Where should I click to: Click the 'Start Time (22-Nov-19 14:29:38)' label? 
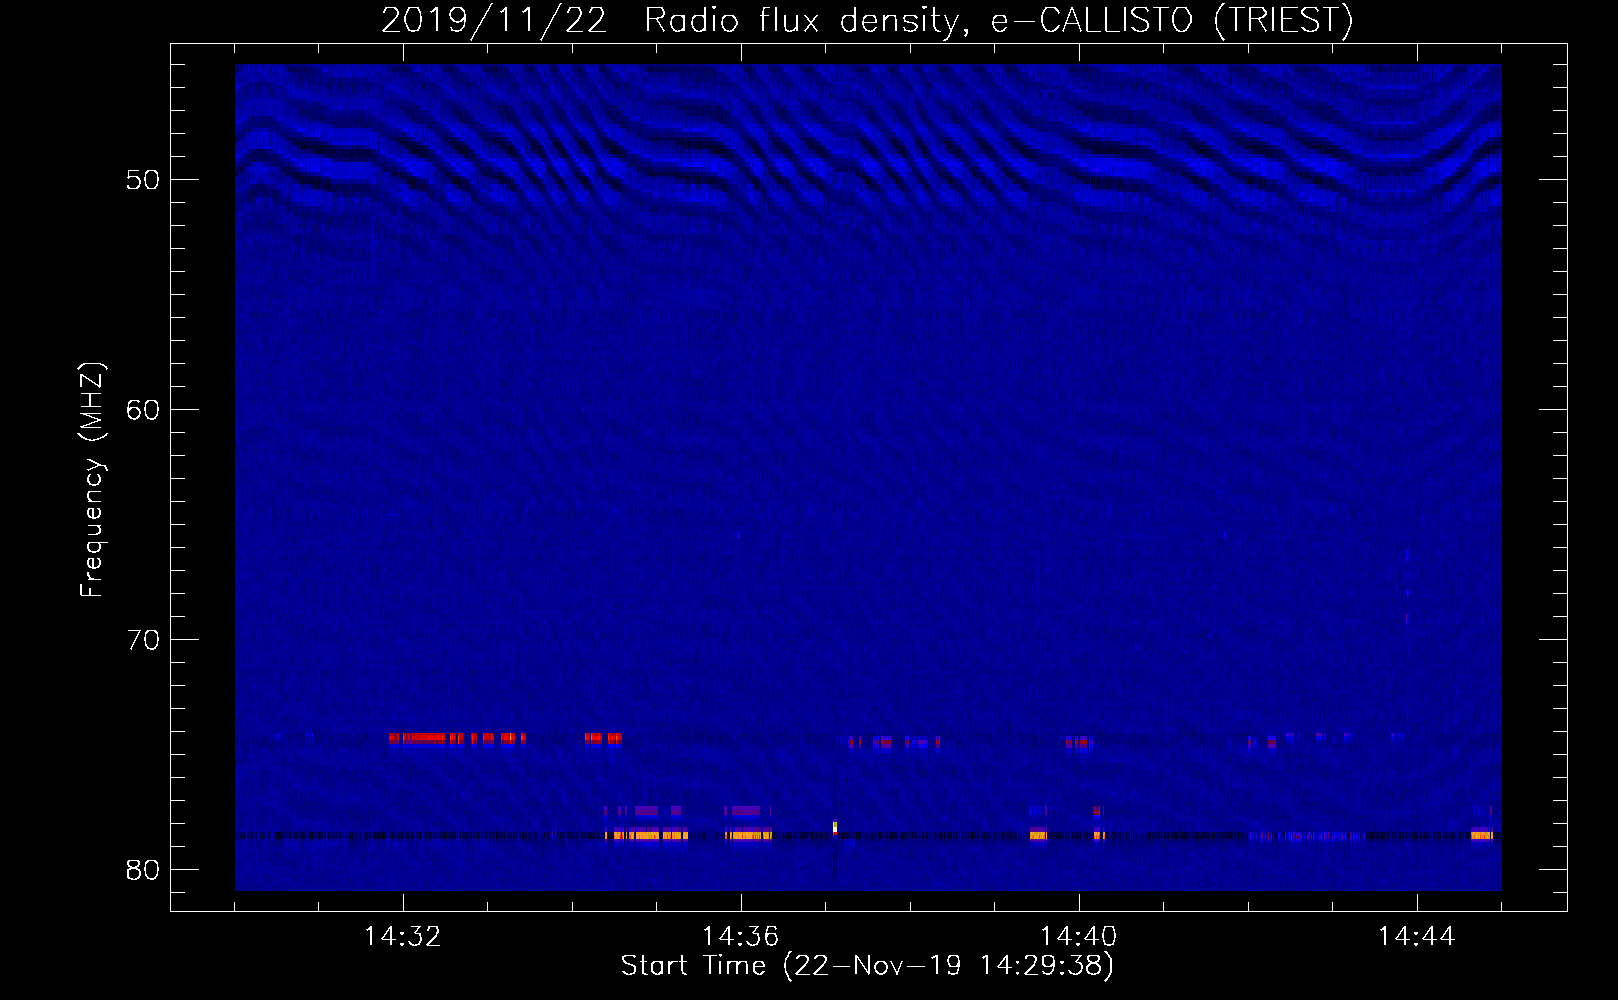pos(867,966)
